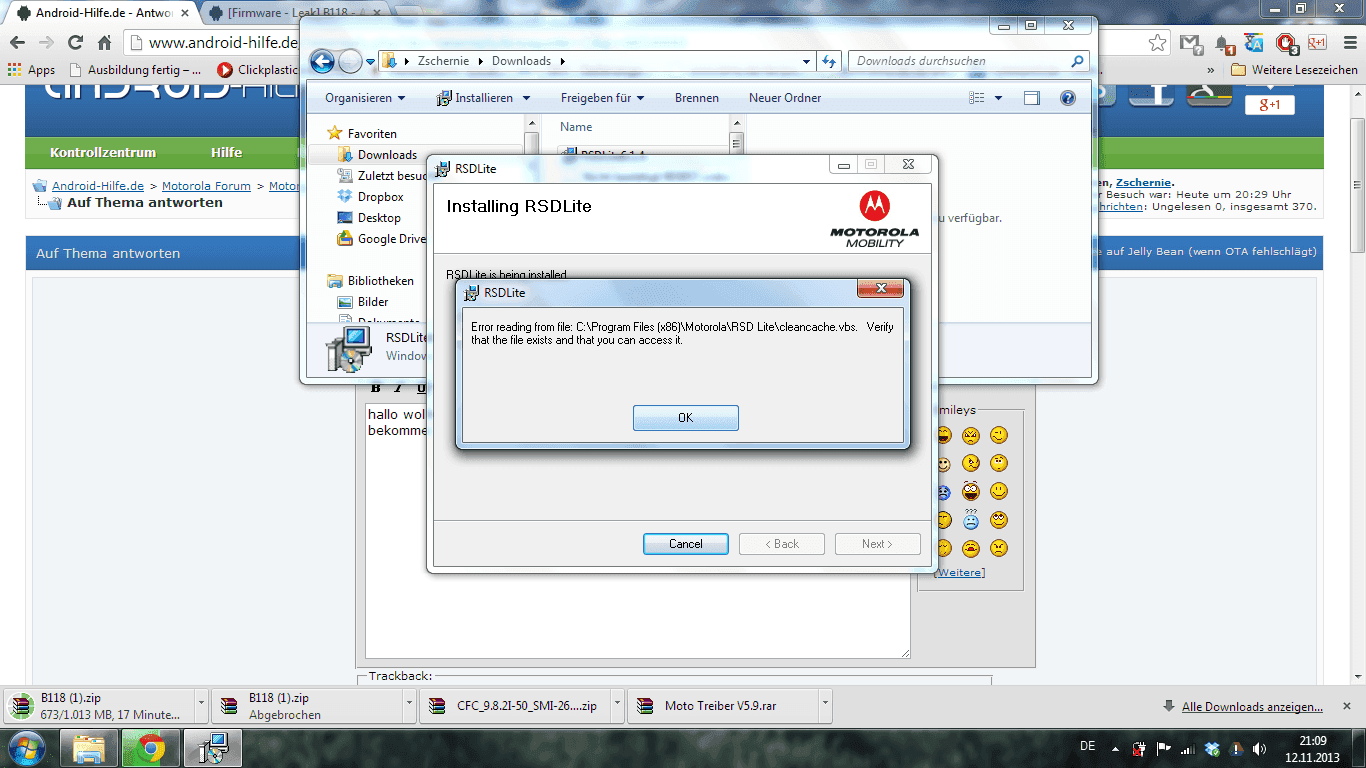The image size is (1366, 768).
Task: Open the Bilder library in Explorer
Action: (373, 302)
